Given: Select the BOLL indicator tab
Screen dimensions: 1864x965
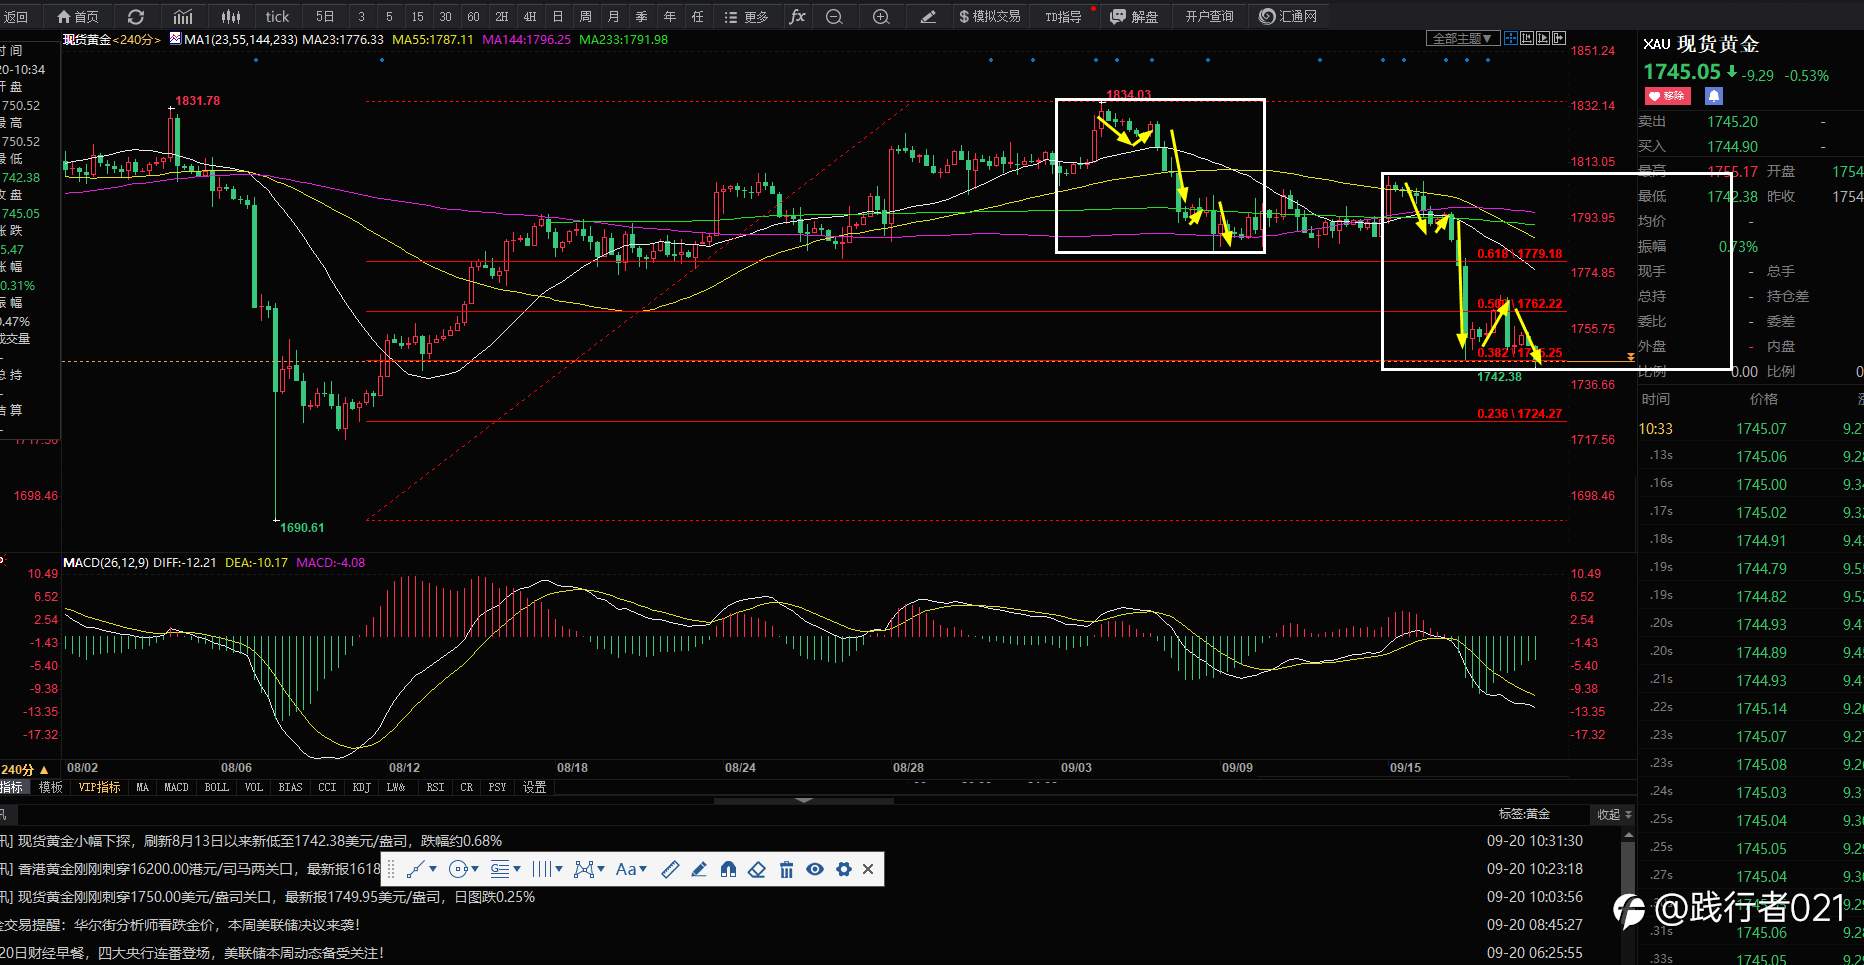Looking at the screenshot, I should coord(216,787).
